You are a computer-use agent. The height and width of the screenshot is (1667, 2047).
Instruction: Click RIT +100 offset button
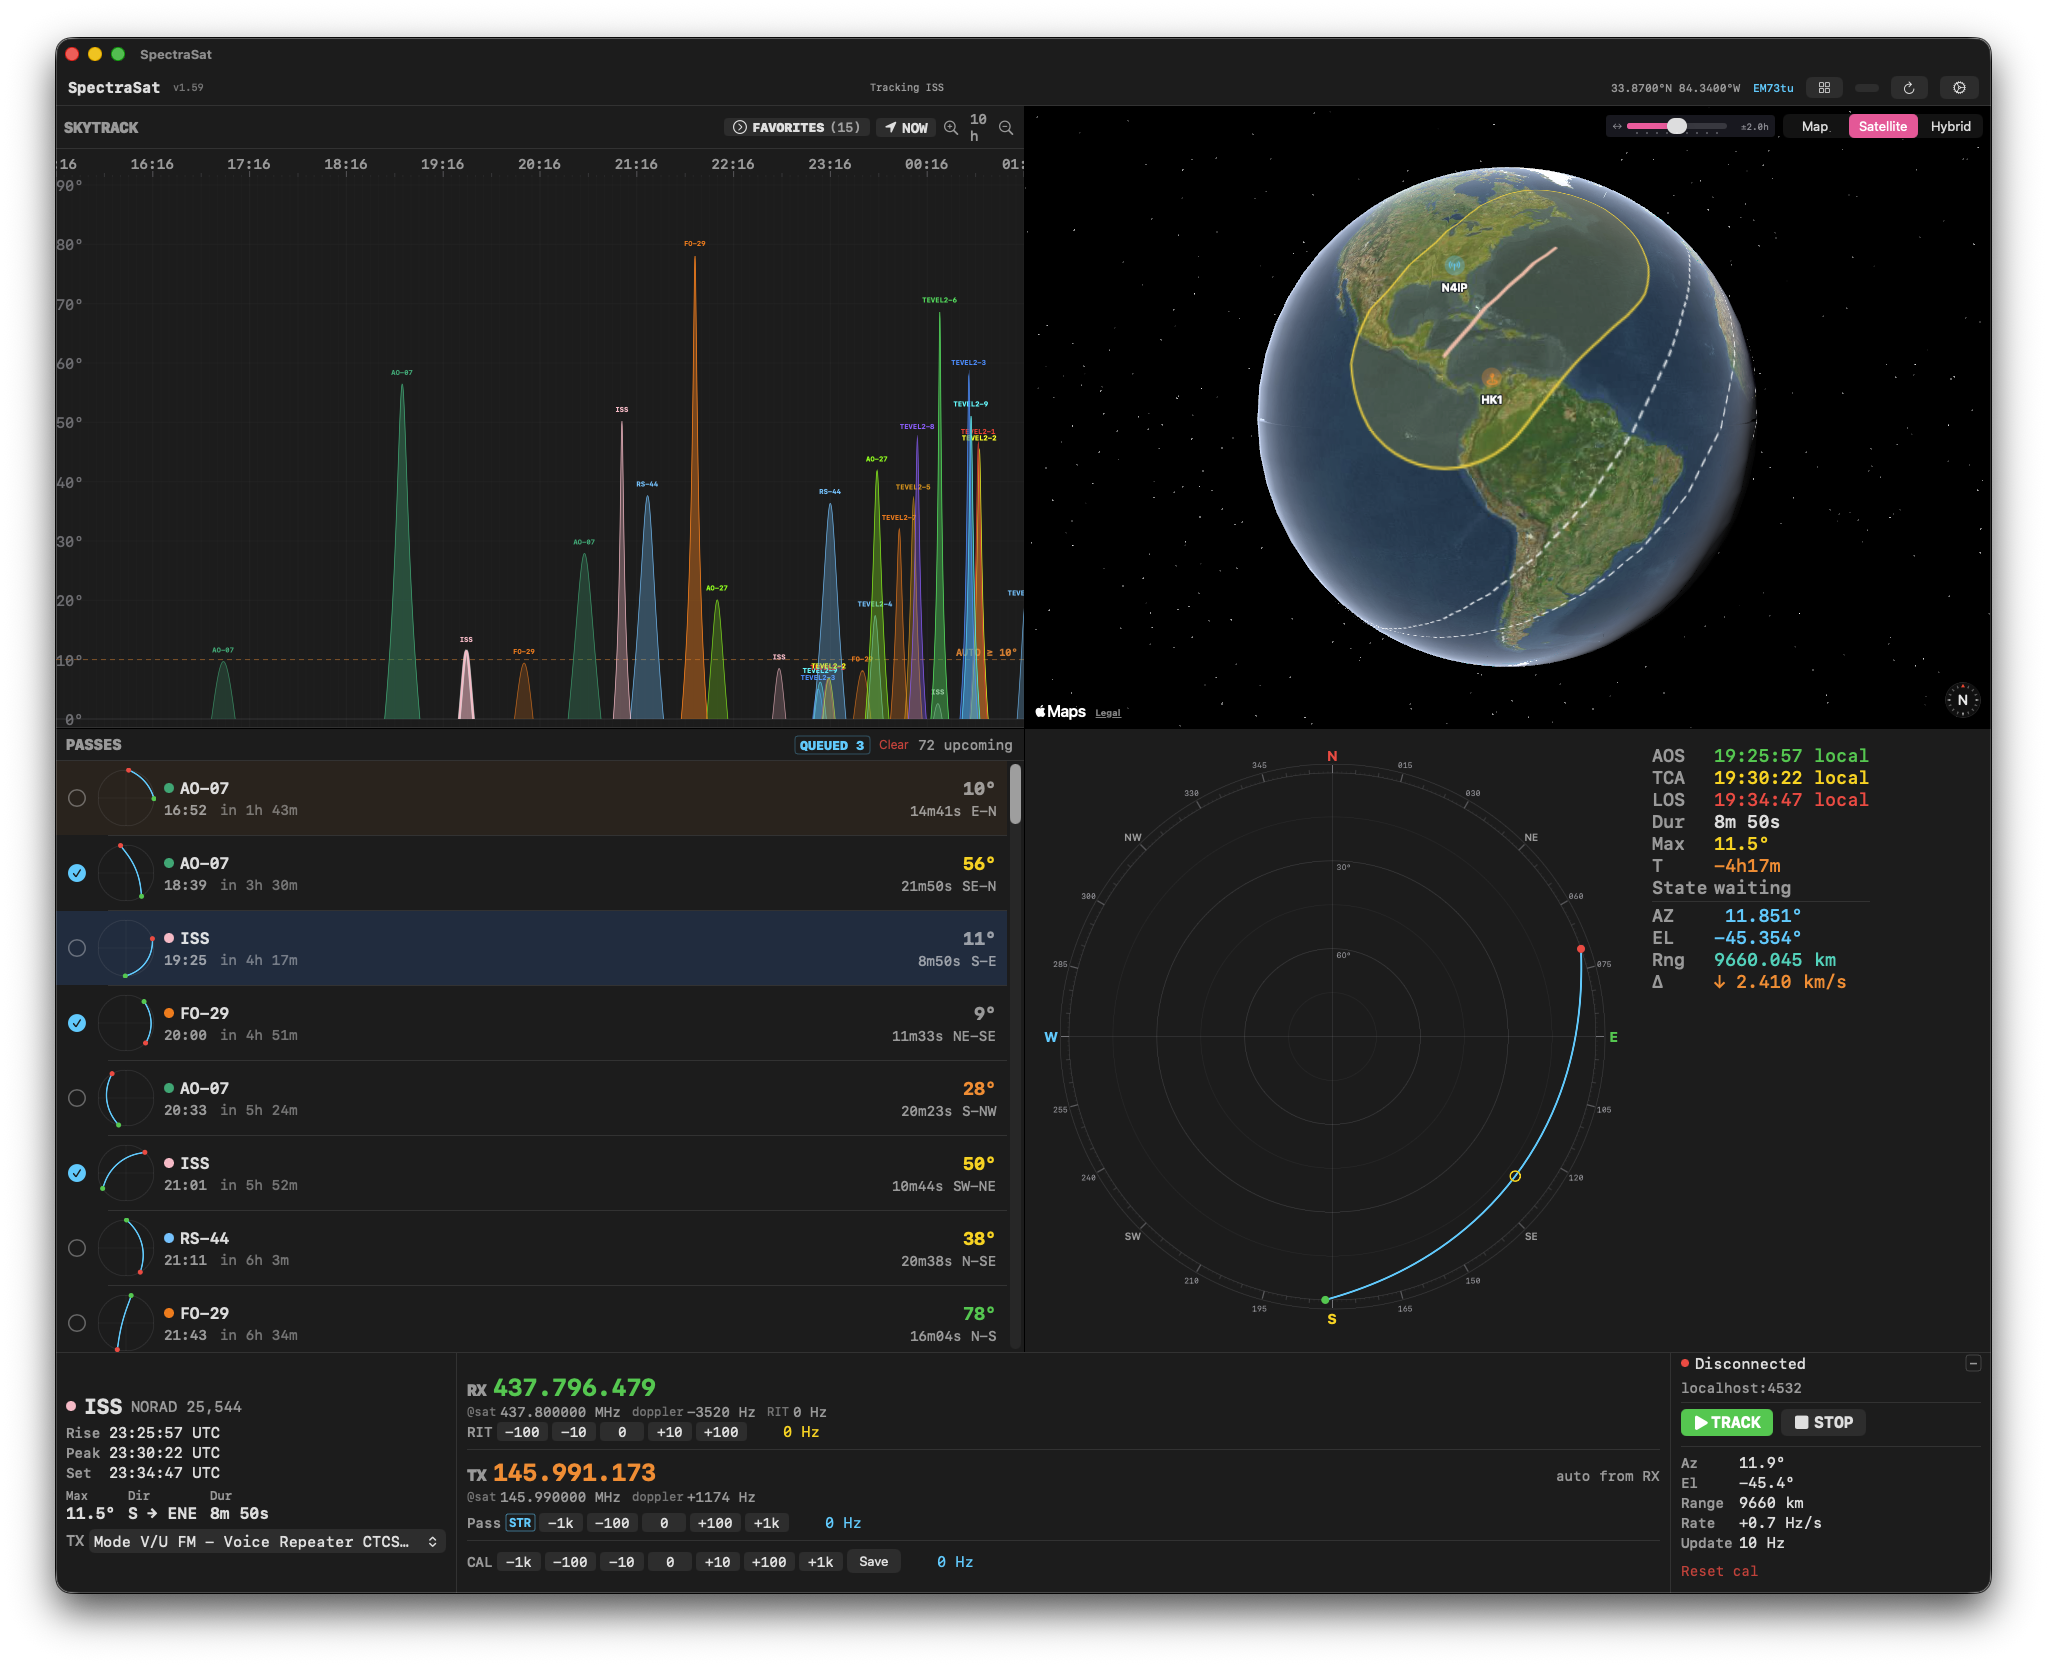coord(721,1433)
